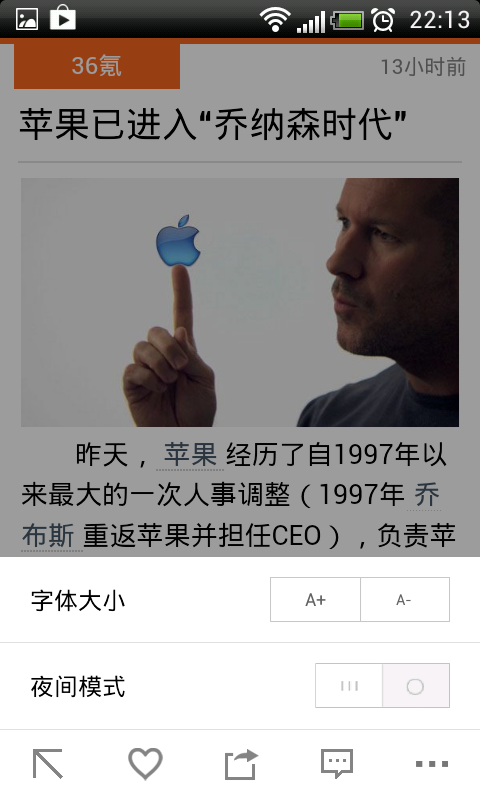Tap the back arrow icon
The height and width of the screenshot is (800, 480).
pos(47,764)
